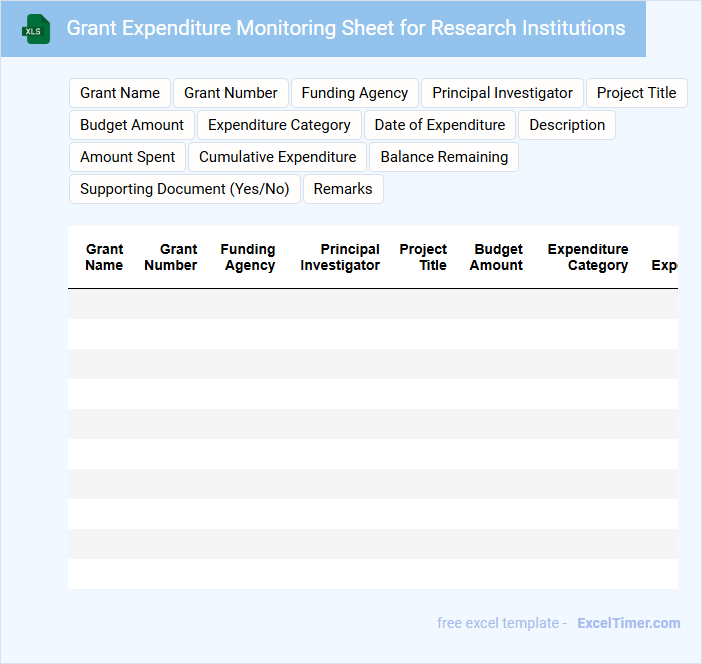The width and height of the screenshot is (702, 664).
Task: Click the Expenditure Category tag
Action: (x=279, y=125)
